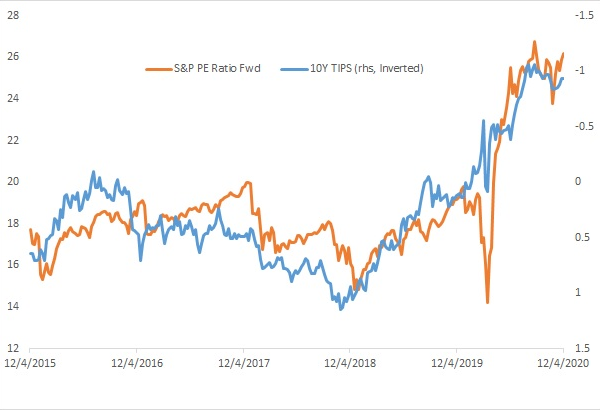Click the 12/4/2016 date axis label
The height and width of the screenshot is (410, 600).
click(136, 362)
